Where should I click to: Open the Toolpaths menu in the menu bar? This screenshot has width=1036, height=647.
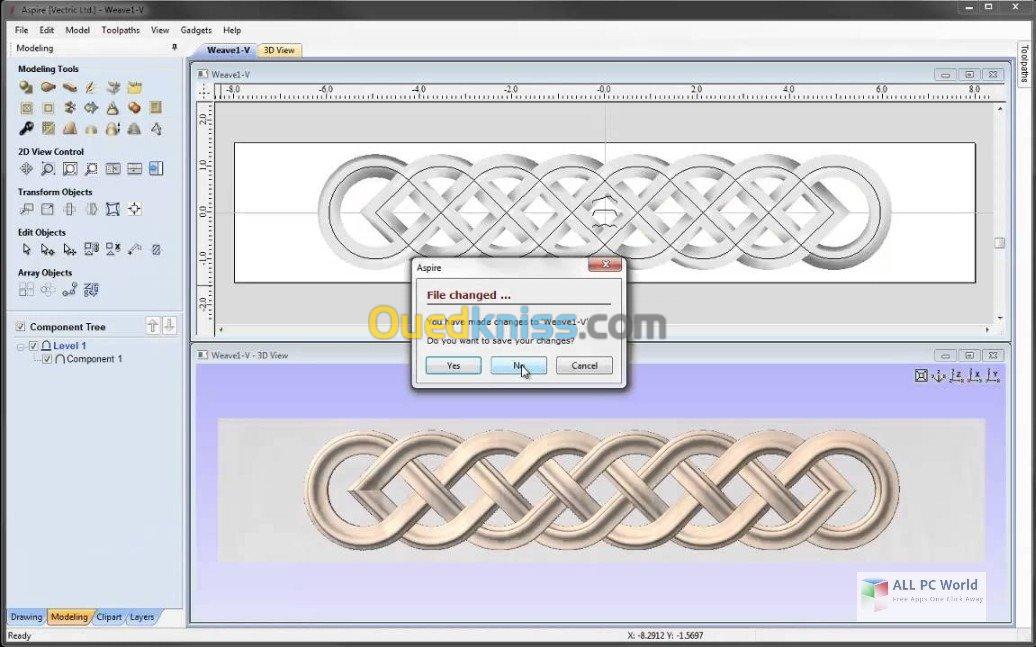tap(120, 30)
